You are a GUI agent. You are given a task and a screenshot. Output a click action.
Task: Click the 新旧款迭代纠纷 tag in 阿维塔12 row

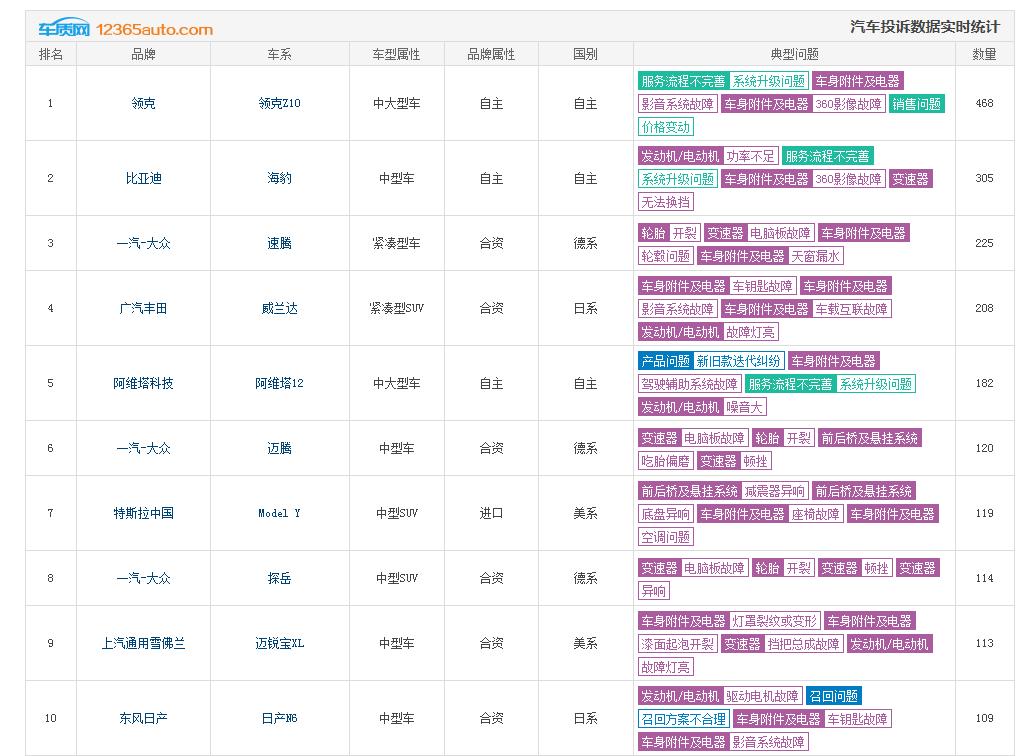click(738, 361)
